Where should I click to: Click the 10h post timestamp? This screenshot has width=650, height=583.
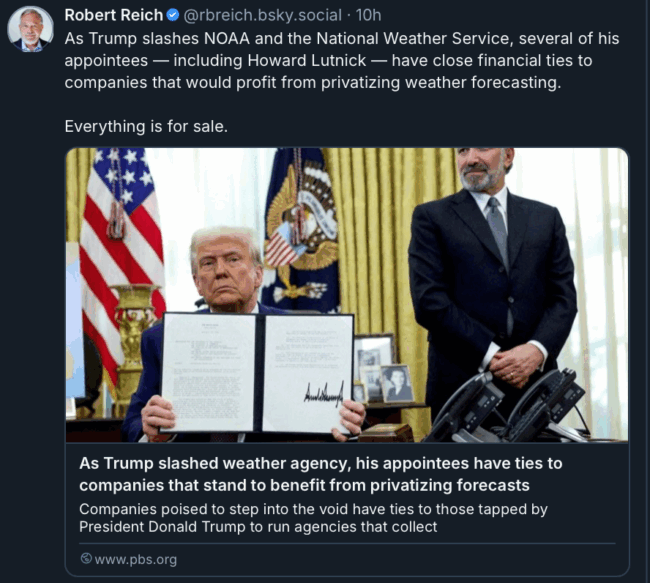click(x=368, y=15)
